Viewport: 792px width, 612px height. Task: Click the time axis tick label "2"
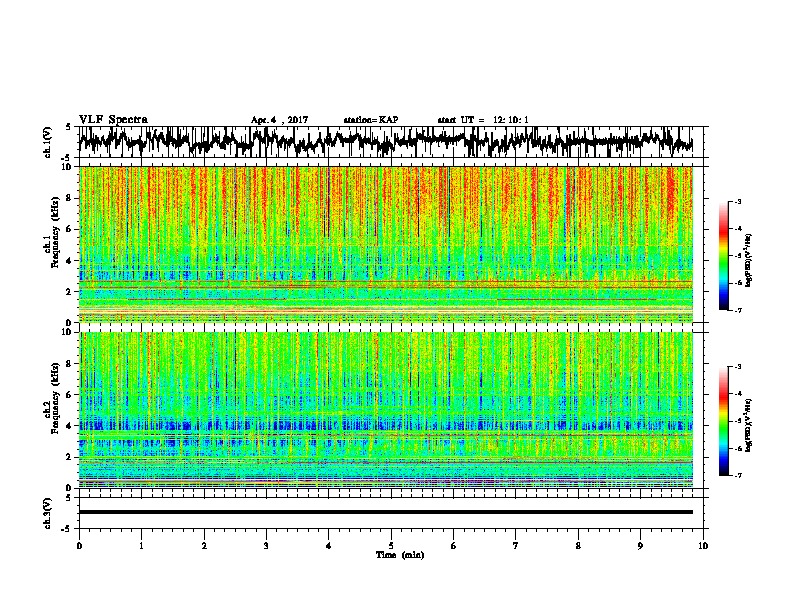coord(204,546)
